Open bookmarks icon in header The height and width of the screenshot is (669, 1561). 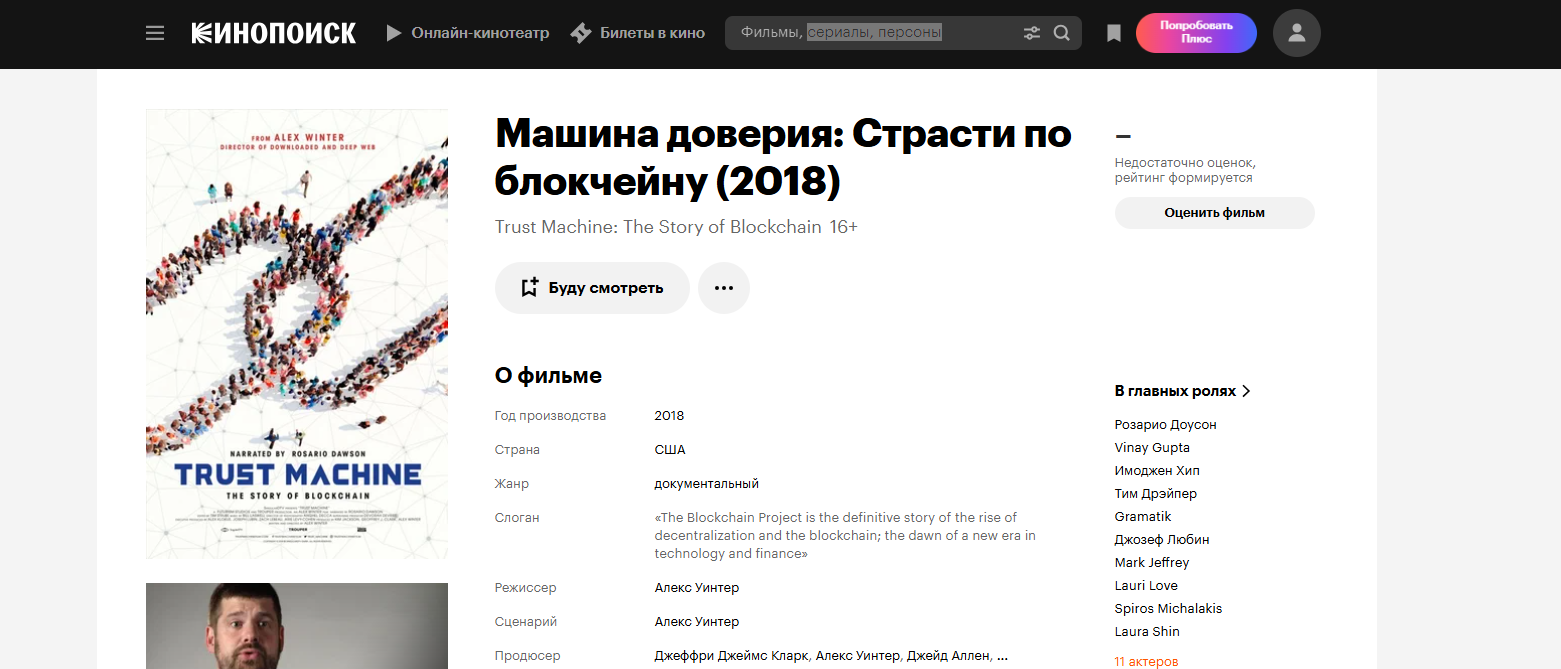(1114, 33)
